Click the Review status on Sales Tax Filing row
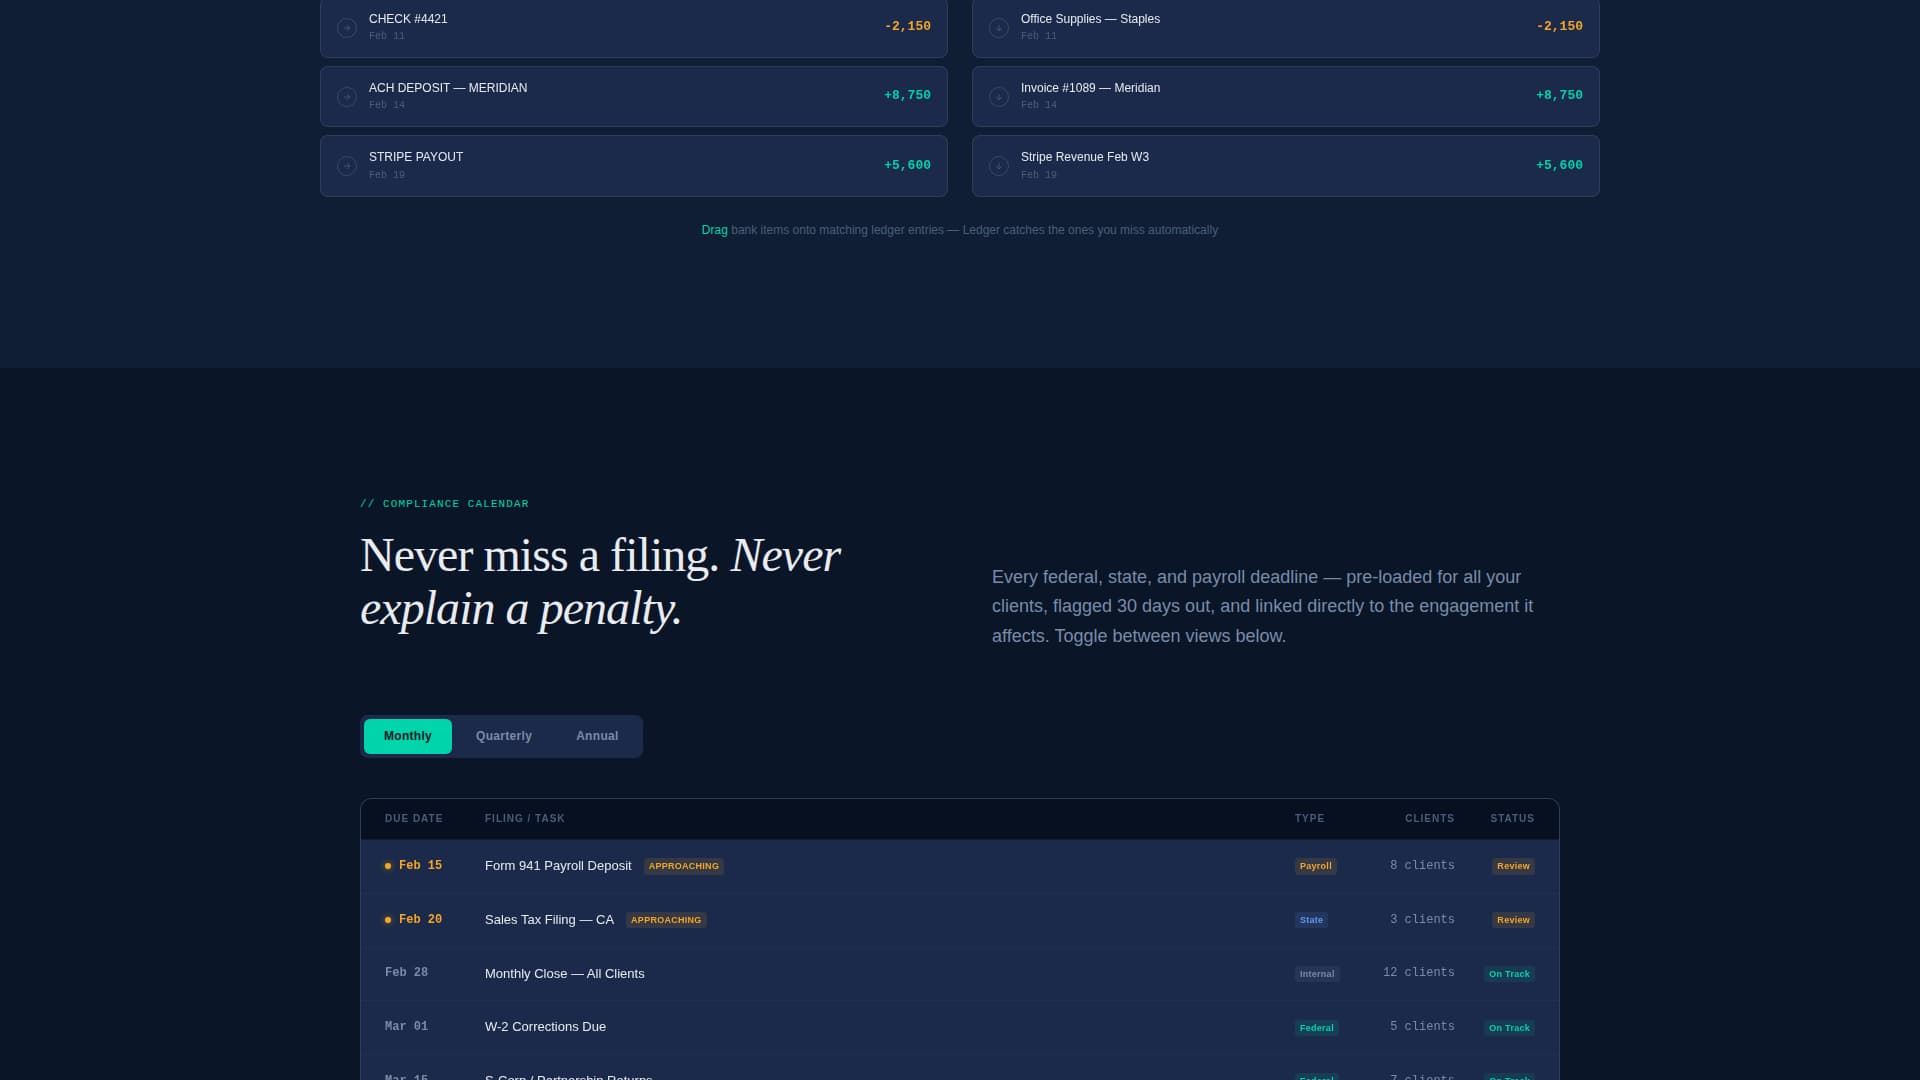This screenshot has width=1920, height=1080. [x=1513, y=920]
